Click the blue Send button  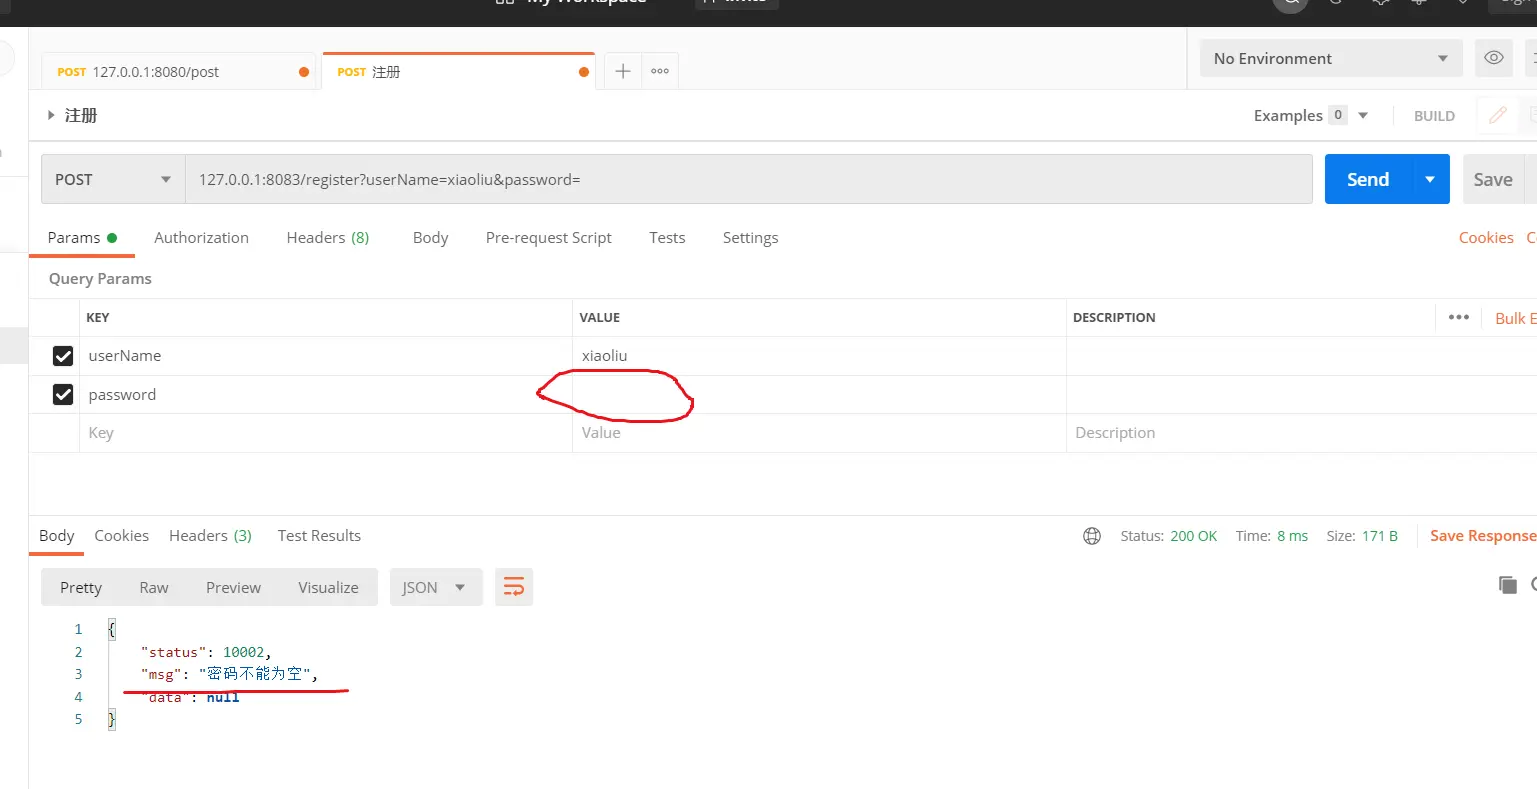pos(1368,179)
